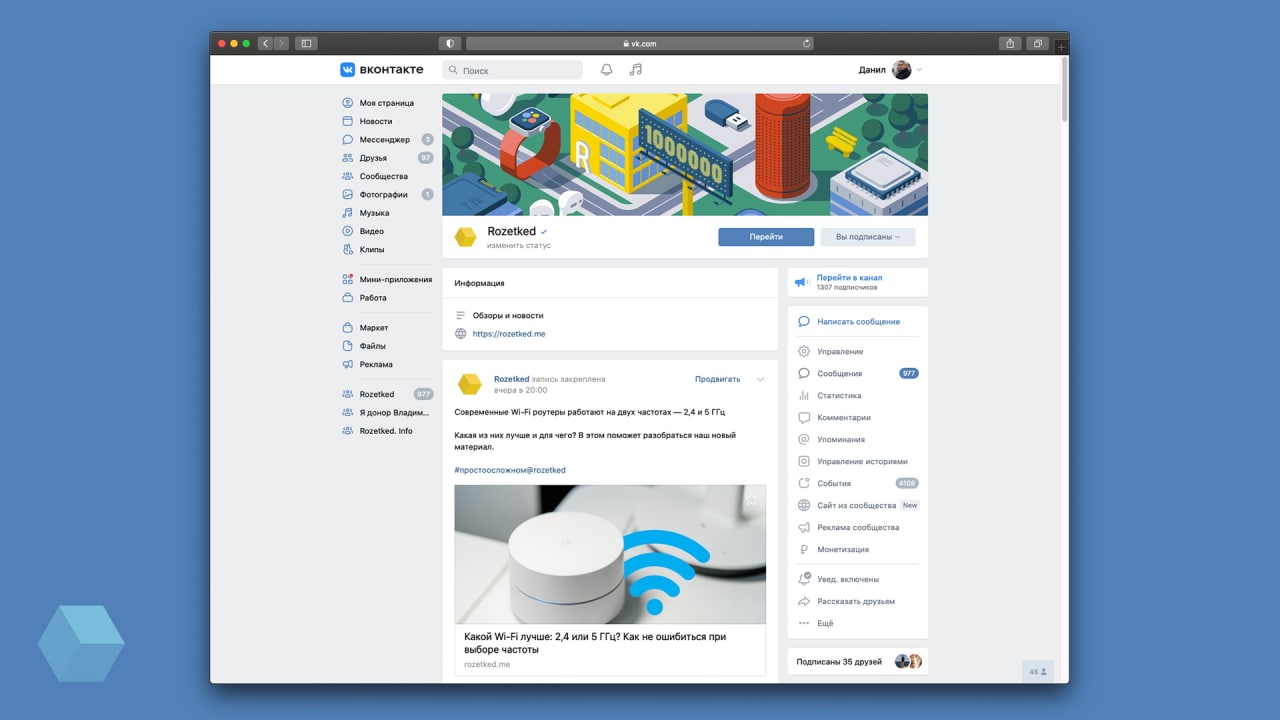The height and width of the screenshot is (720, 1280).
Task: Open Упоминания
Action: coord(841,440)
